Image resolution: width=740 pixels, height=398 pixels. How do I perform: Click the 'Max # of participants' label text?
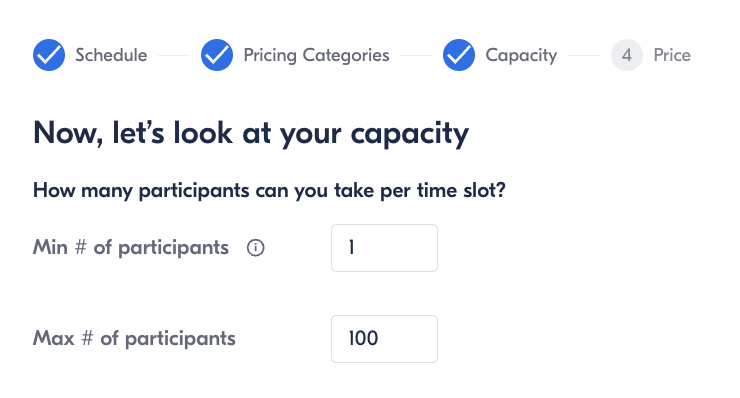point(134,339)
